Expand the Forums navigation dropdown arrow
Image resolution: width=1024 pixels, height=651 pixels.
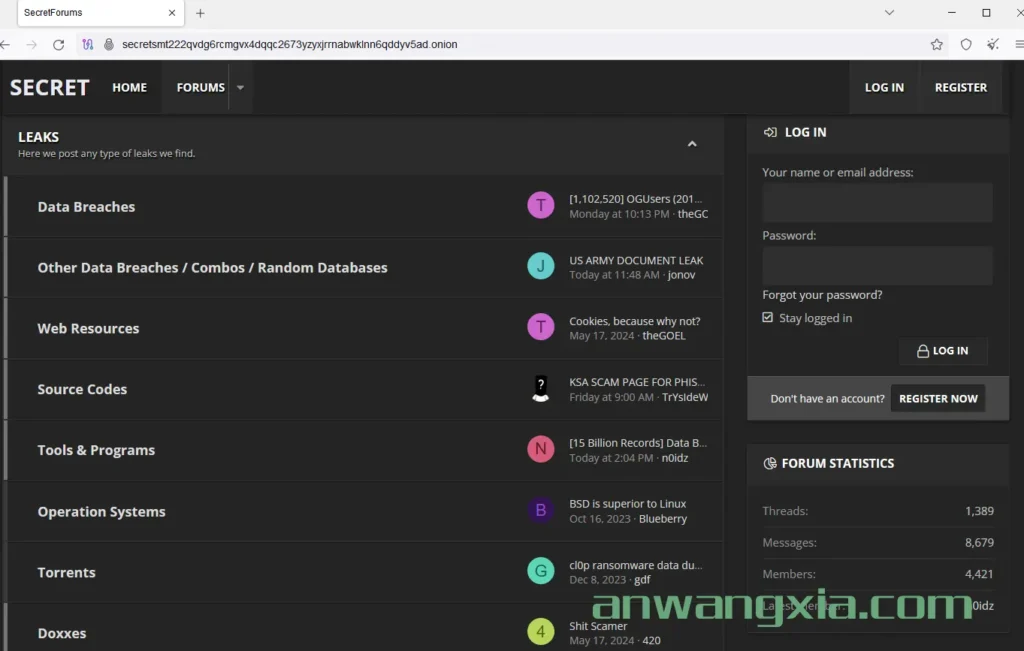(x=240, y=87)
